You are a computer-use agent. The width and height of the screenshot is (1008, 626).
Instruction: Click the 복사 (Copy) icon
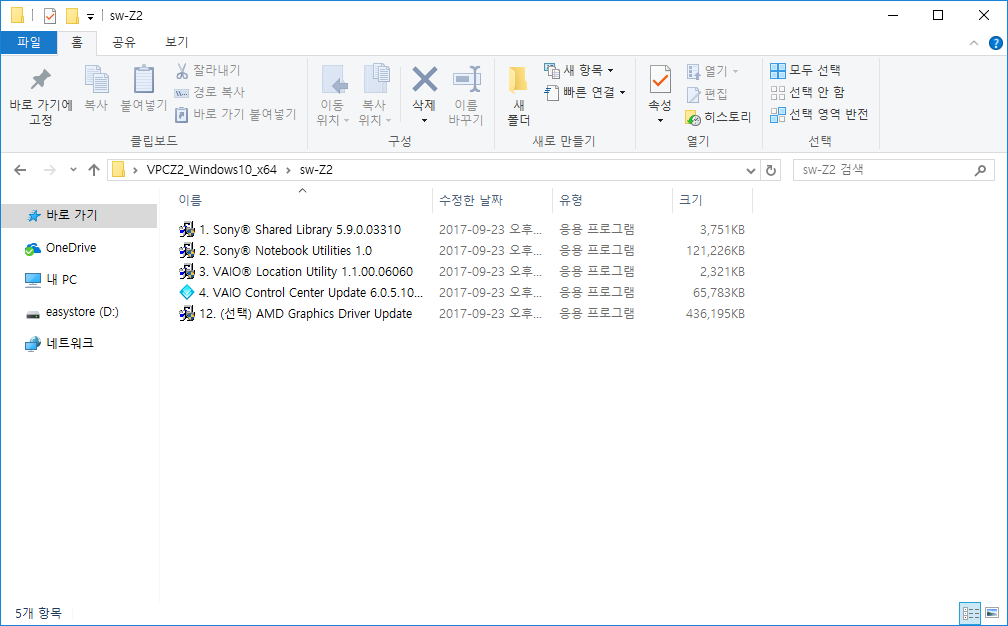coord(95,88)
